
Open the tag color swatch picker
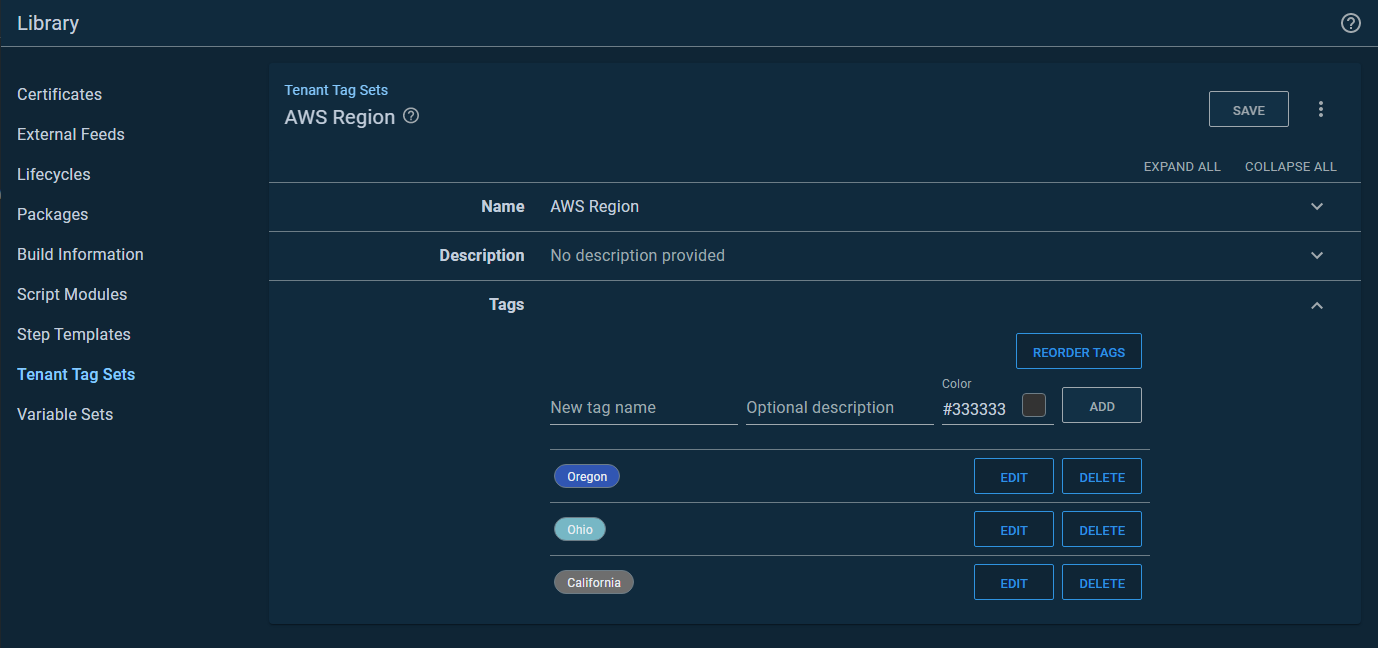coord(1034,405)
